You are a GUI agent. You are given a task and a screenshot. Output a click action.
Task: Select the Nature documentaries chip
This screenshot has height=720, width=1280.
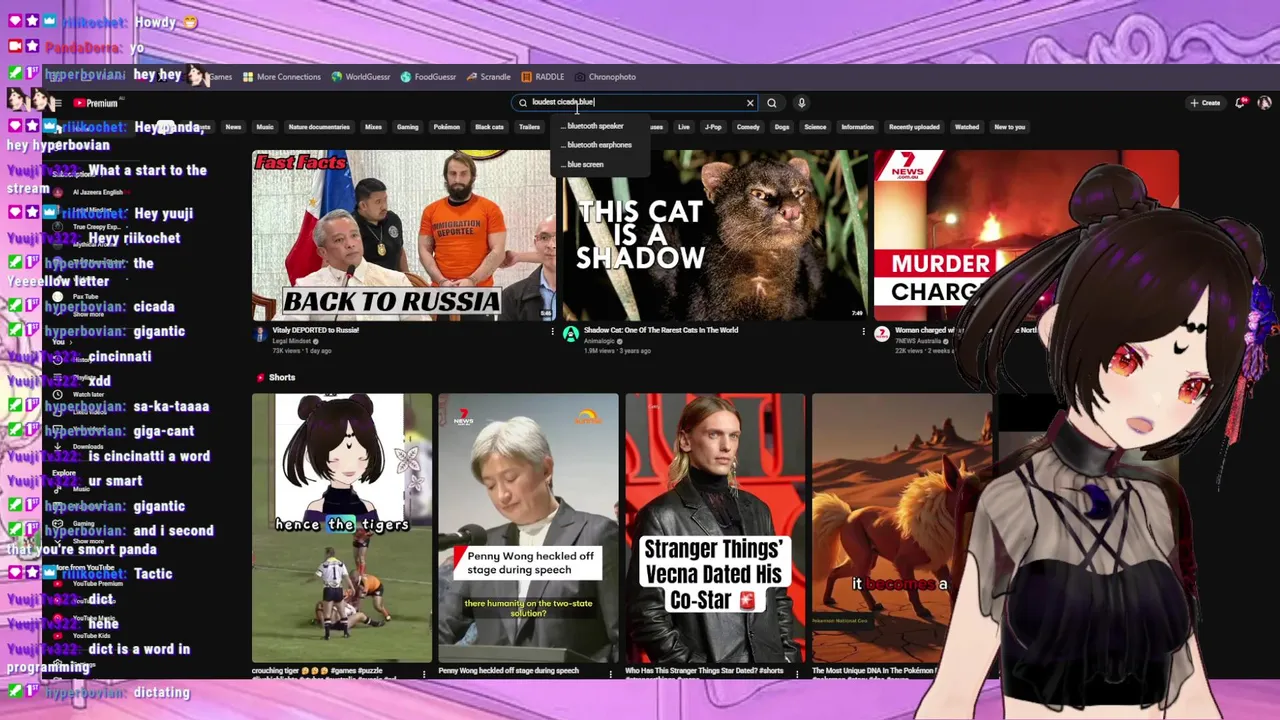319,127
